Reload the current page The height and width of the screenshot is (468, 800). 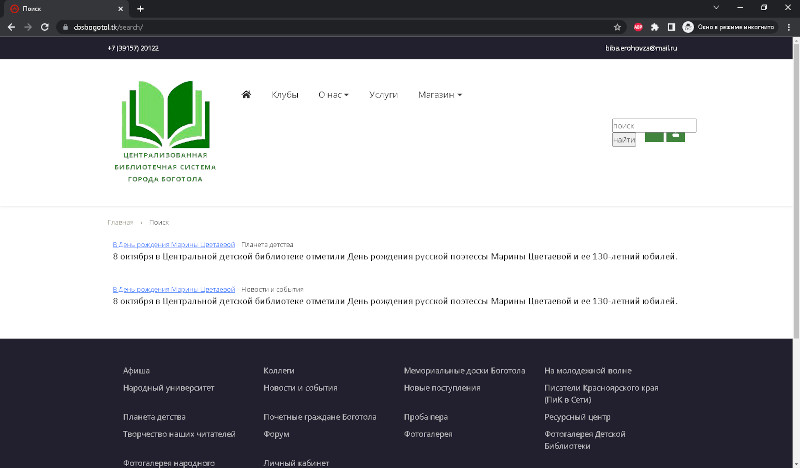pyautogui.click(x=45, y=27)
